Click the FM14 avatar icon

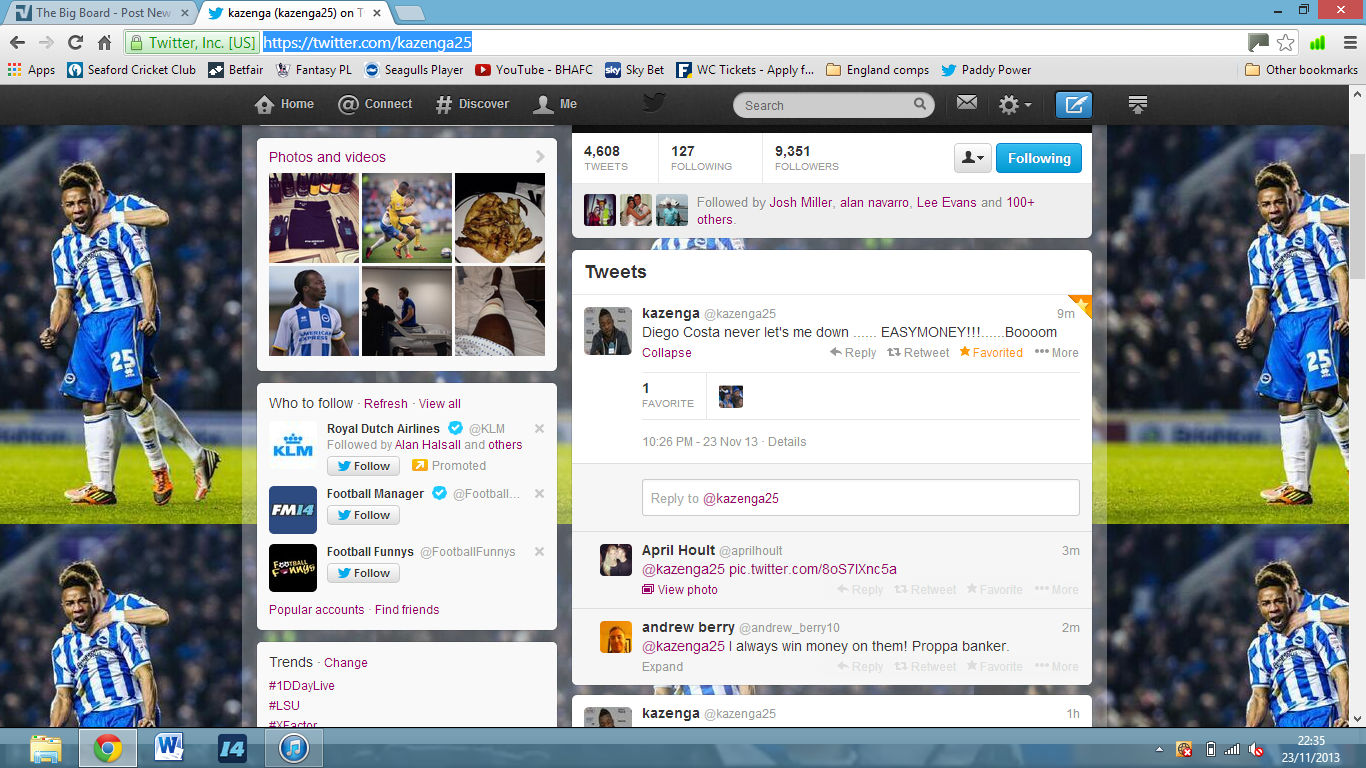(293, 510)
